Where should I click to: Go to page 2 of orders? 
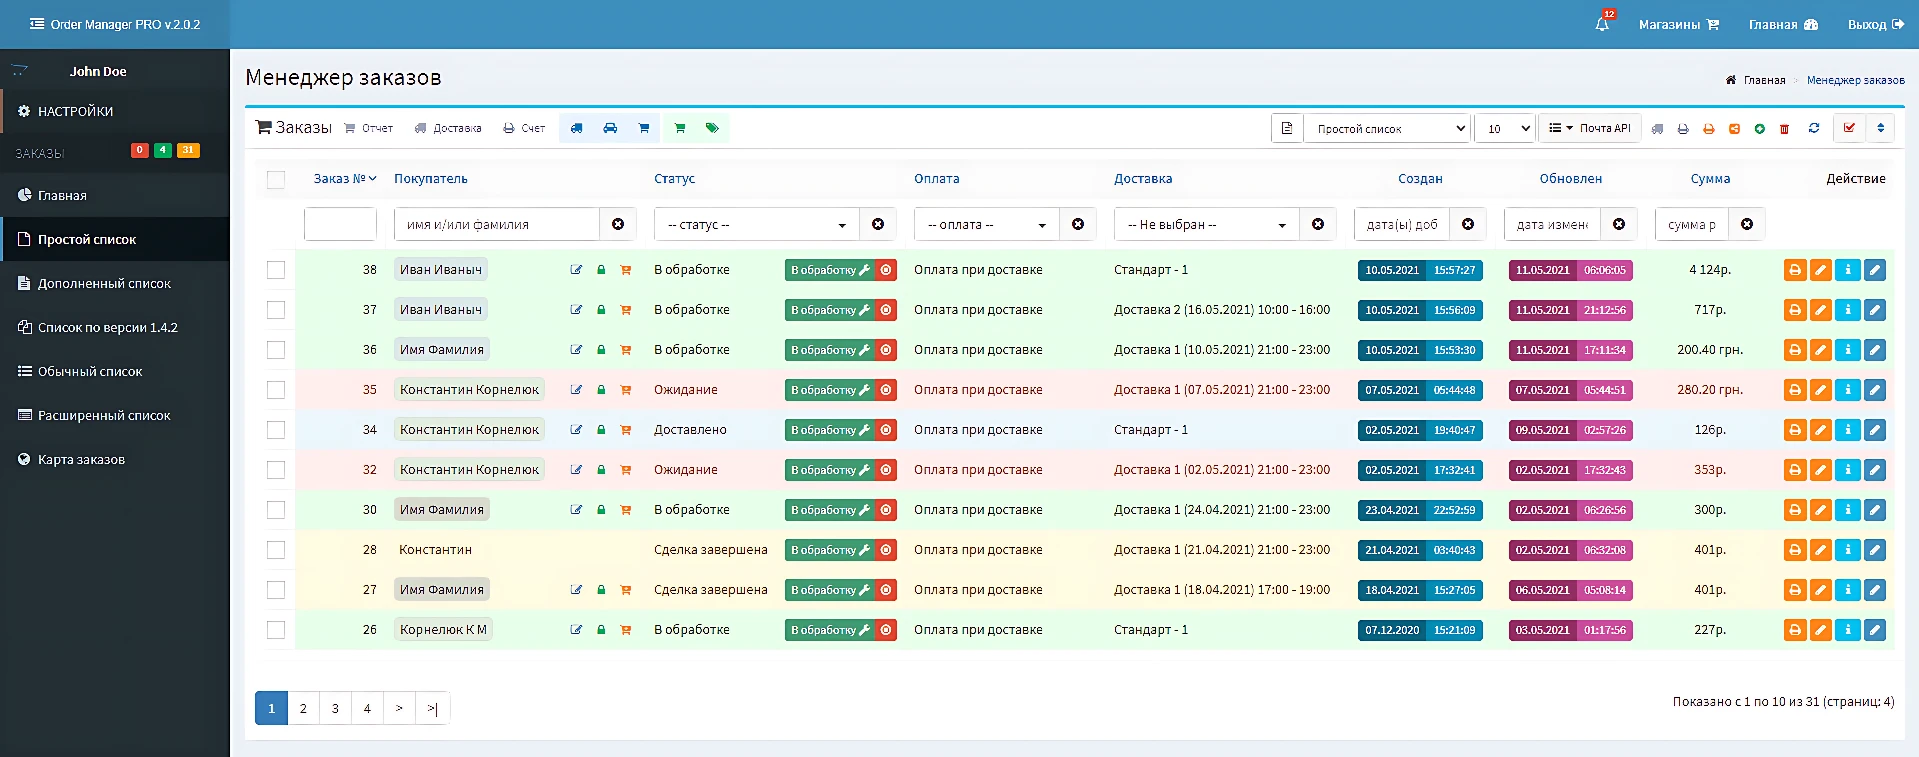coord(303,708)
